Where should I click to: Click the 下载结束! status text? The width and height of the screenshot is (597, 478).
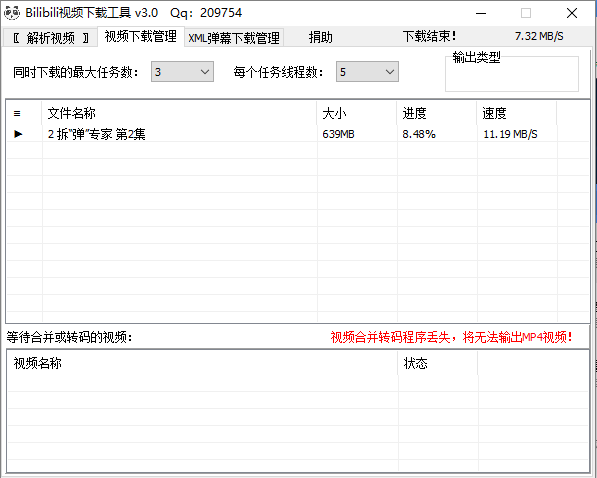tap(429, 37)
